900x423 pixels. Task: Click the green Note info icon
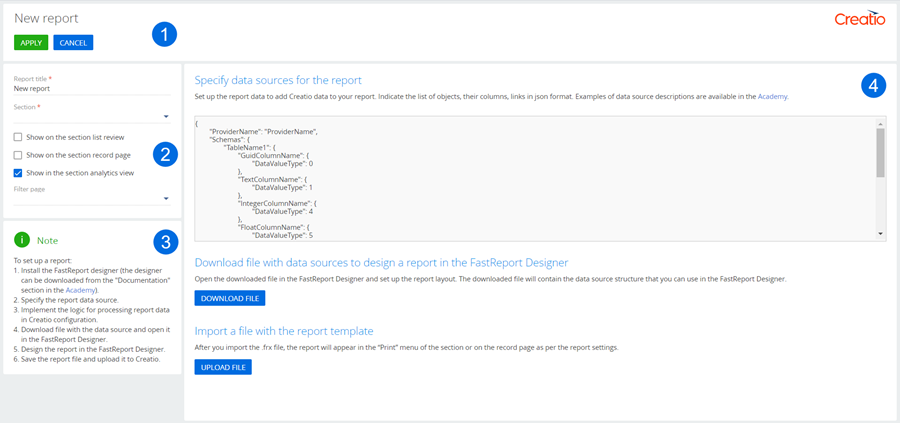pos(22,240)
